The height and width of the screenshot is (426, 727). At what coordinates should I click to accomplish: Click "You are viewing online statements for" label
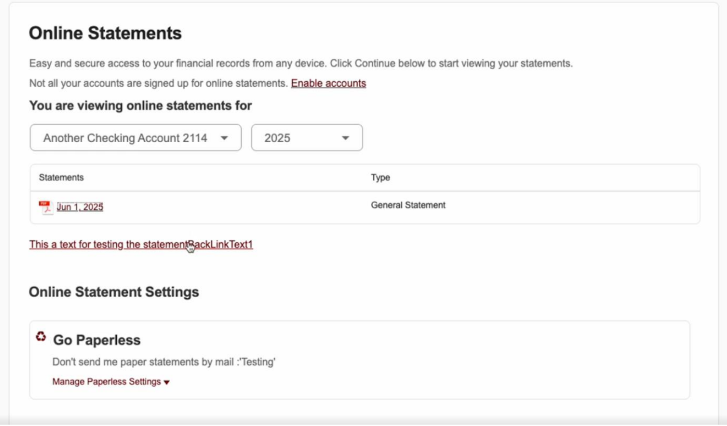coord(140,106)
